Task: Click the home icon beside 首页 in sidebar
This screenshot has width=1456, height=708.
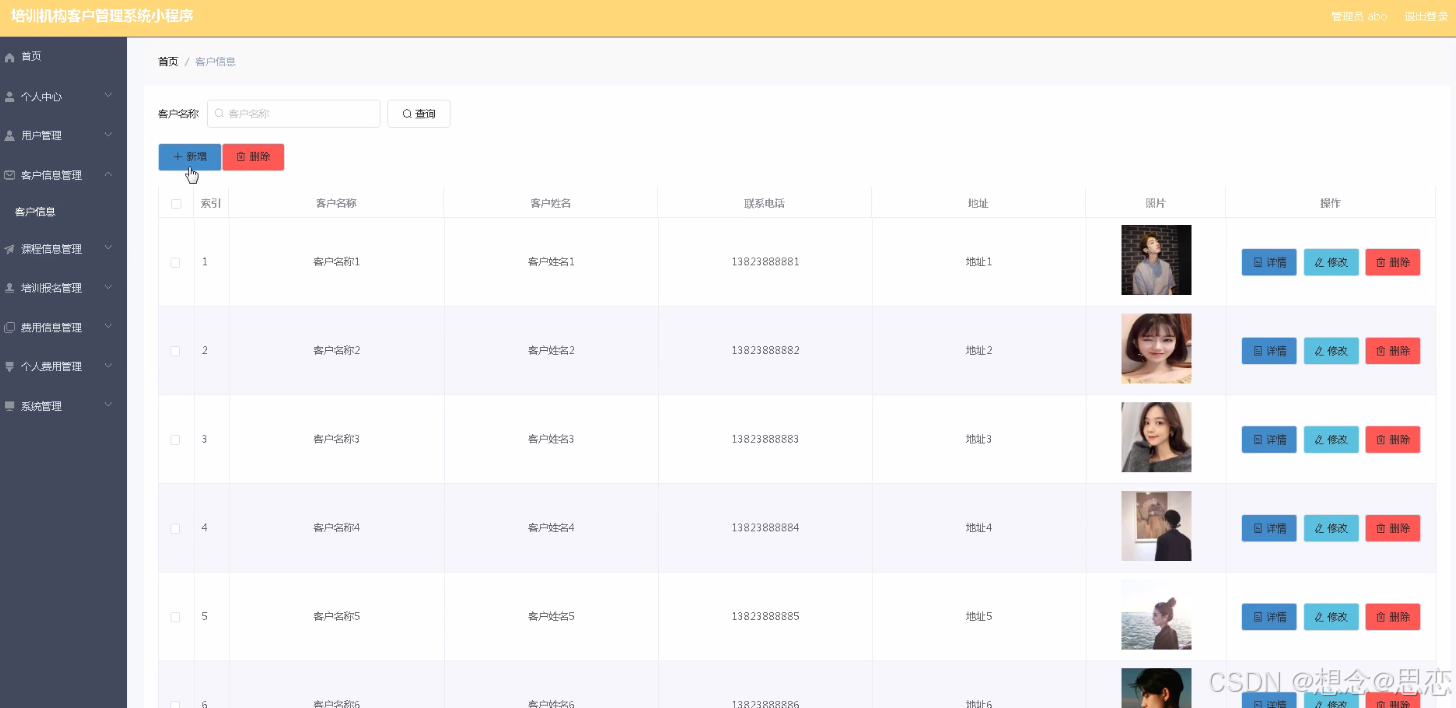Action: [x=10, y=58]
